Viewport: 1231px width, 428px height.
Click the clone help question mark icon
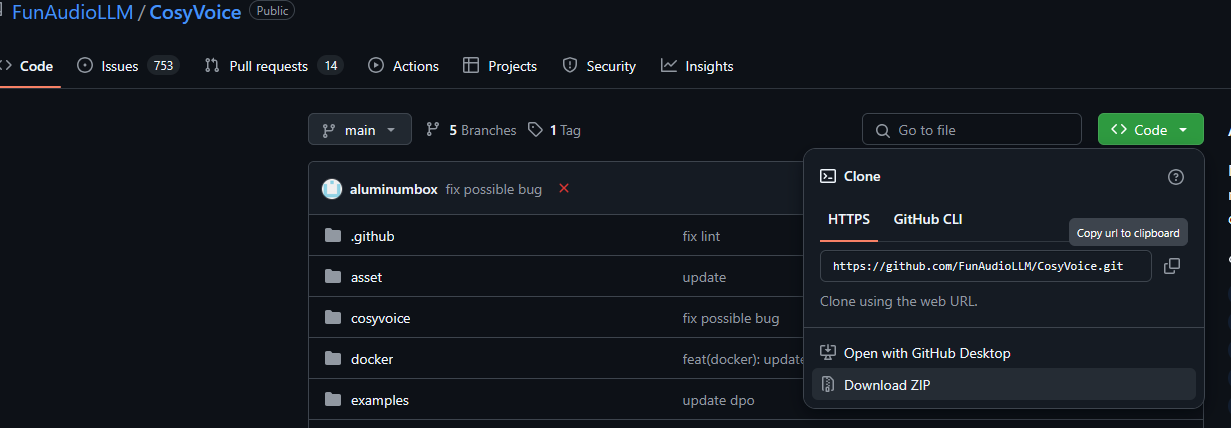click(1176, 177)
